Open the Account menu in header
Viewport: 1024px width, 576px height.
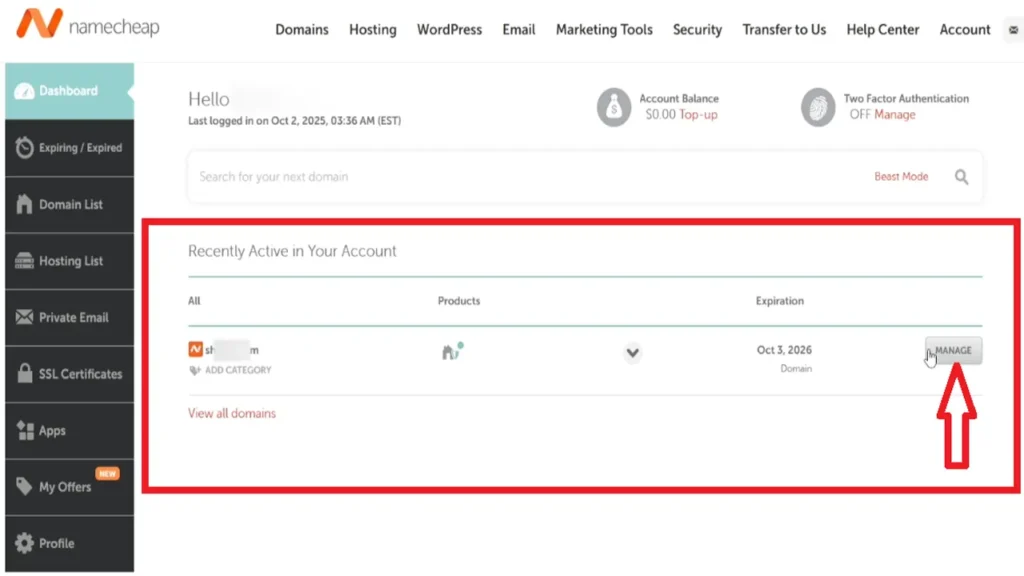[964, 30]
